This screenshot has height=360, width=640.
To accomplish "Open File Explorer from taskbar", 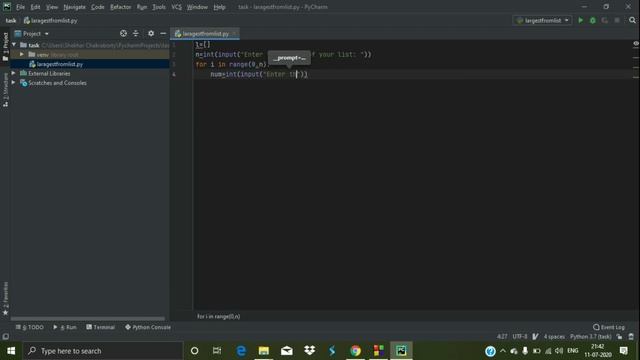I will click(x=264, y=351).
